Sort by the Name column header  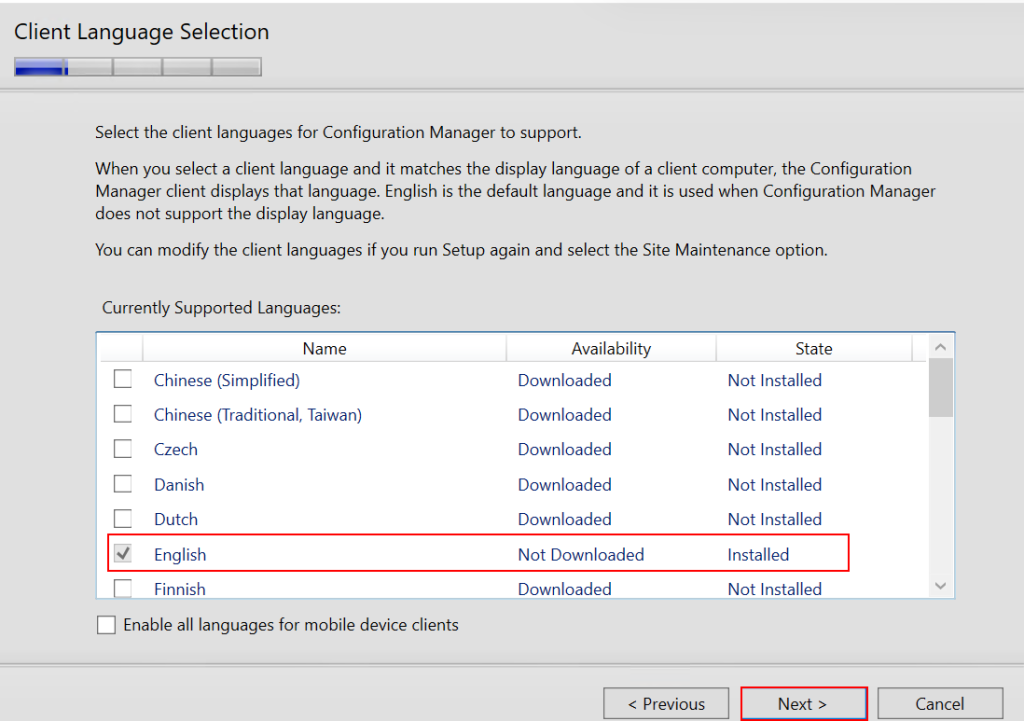pyautogui.click(x=324, y=348)
